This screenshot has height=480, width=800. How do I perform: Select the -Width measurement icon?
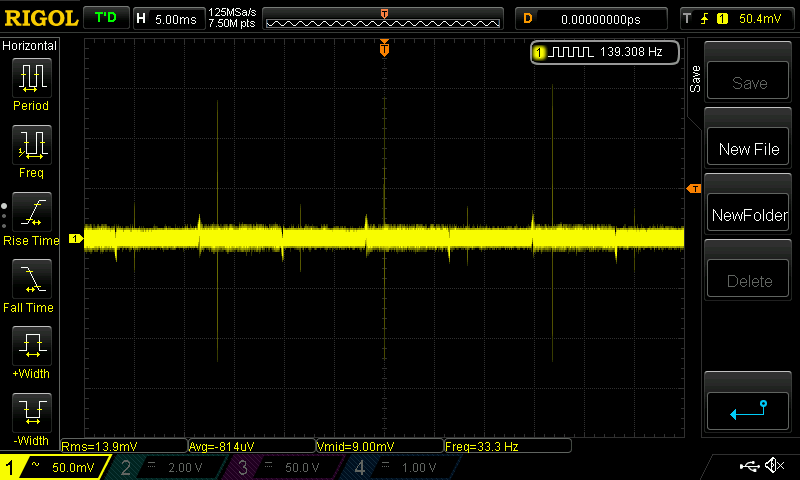32,412
